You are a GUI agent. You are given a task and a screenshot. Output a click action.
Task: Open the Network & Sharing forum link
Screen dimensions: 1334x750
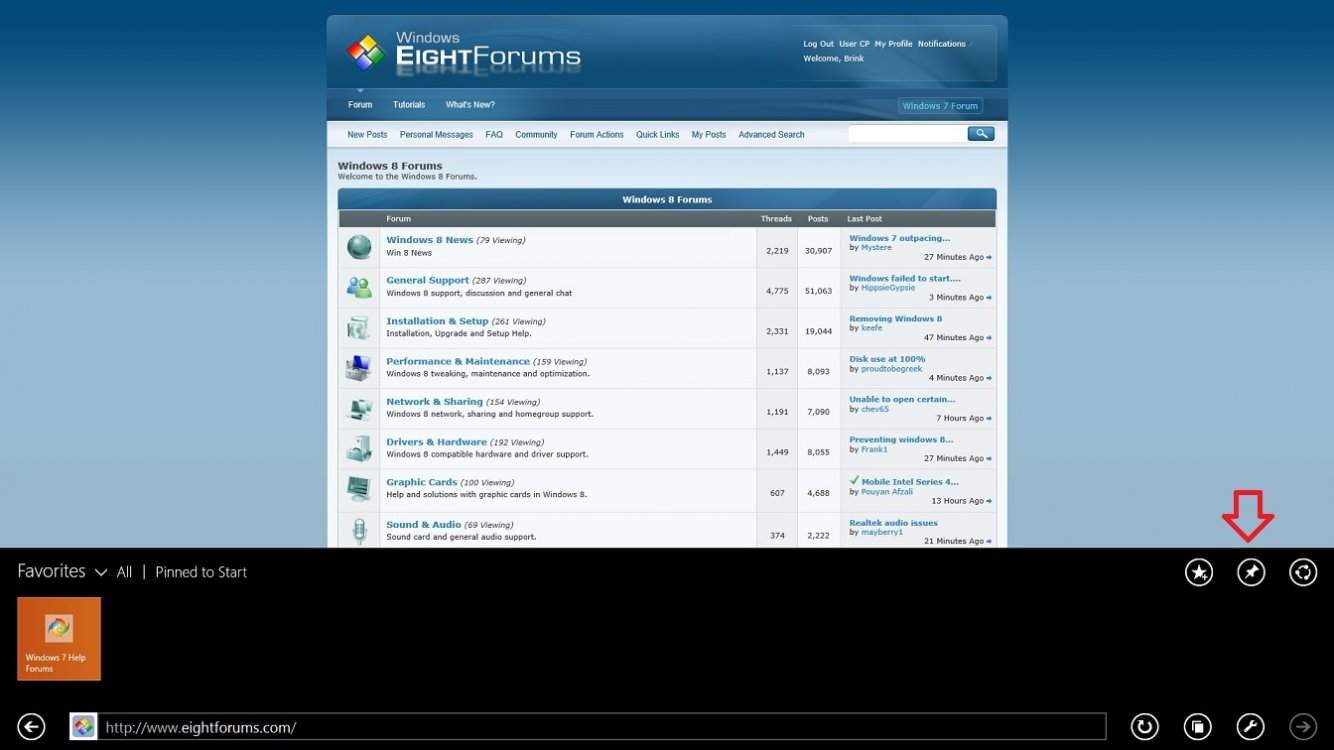(434, 401)
